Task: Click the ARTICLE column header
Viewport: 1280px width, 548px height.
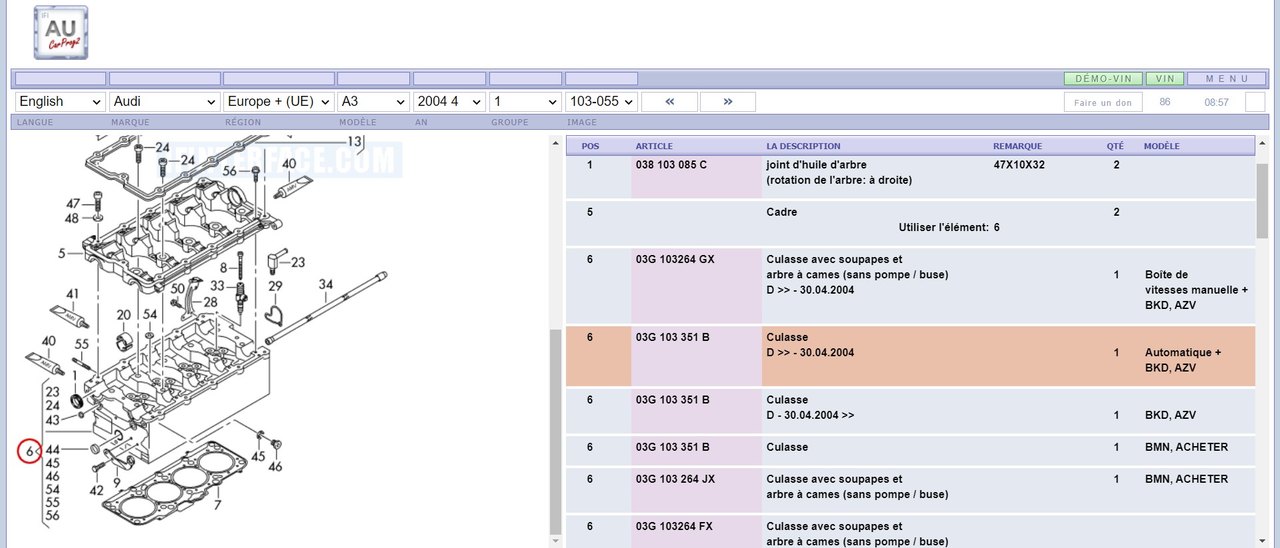Action: click(654, 146)
